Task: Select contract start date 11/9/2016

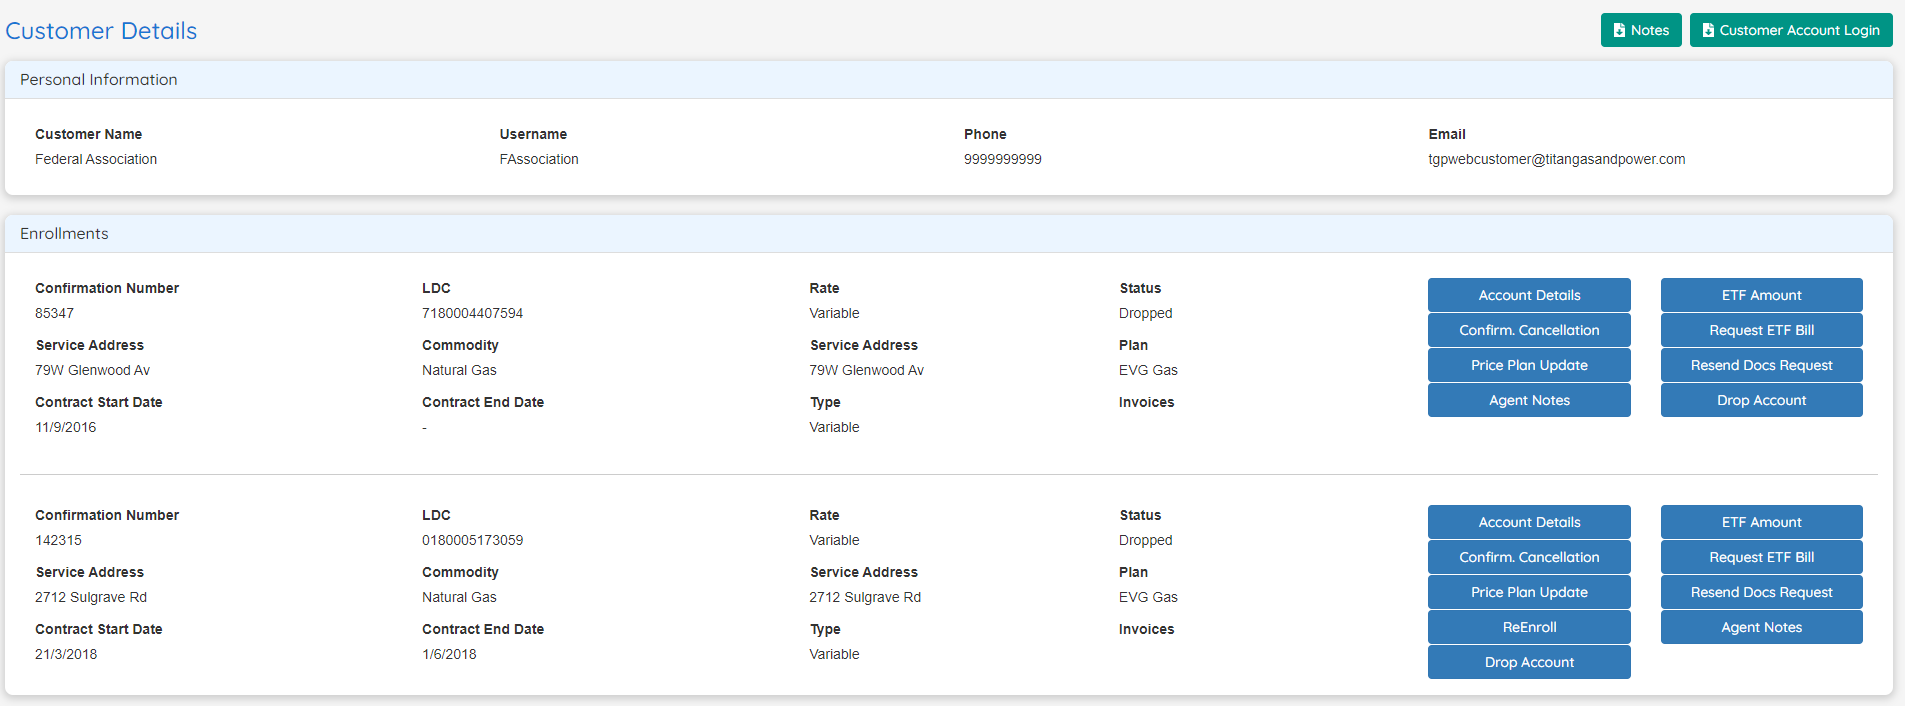Action: 66,427
